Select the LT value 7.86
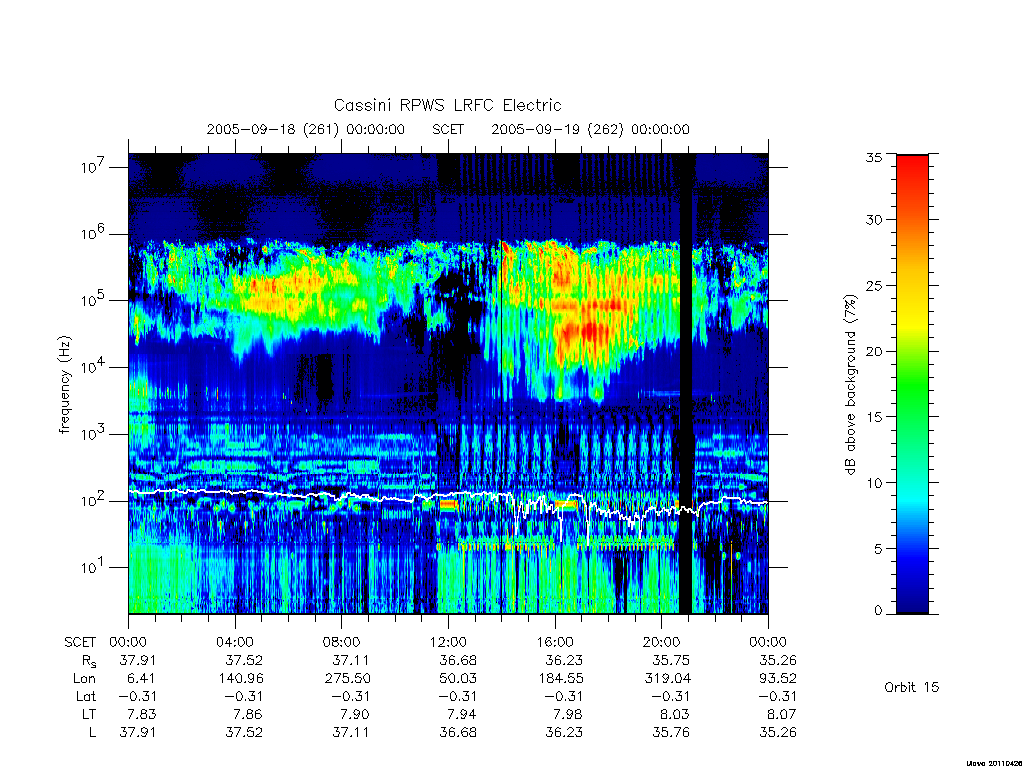The width and height of the screenshot is (1024, 768). click(249, 714)
